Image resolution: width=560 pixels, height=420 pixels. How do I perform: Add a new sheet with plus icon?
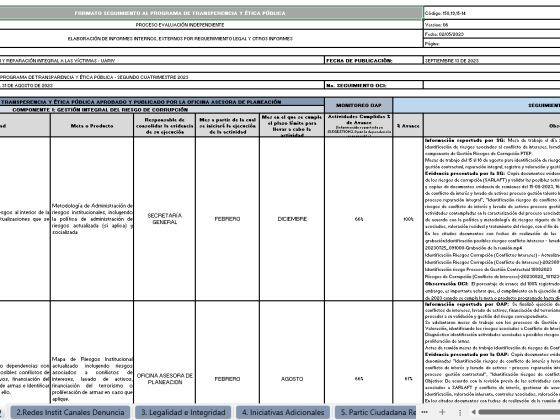tap(442, 412)
